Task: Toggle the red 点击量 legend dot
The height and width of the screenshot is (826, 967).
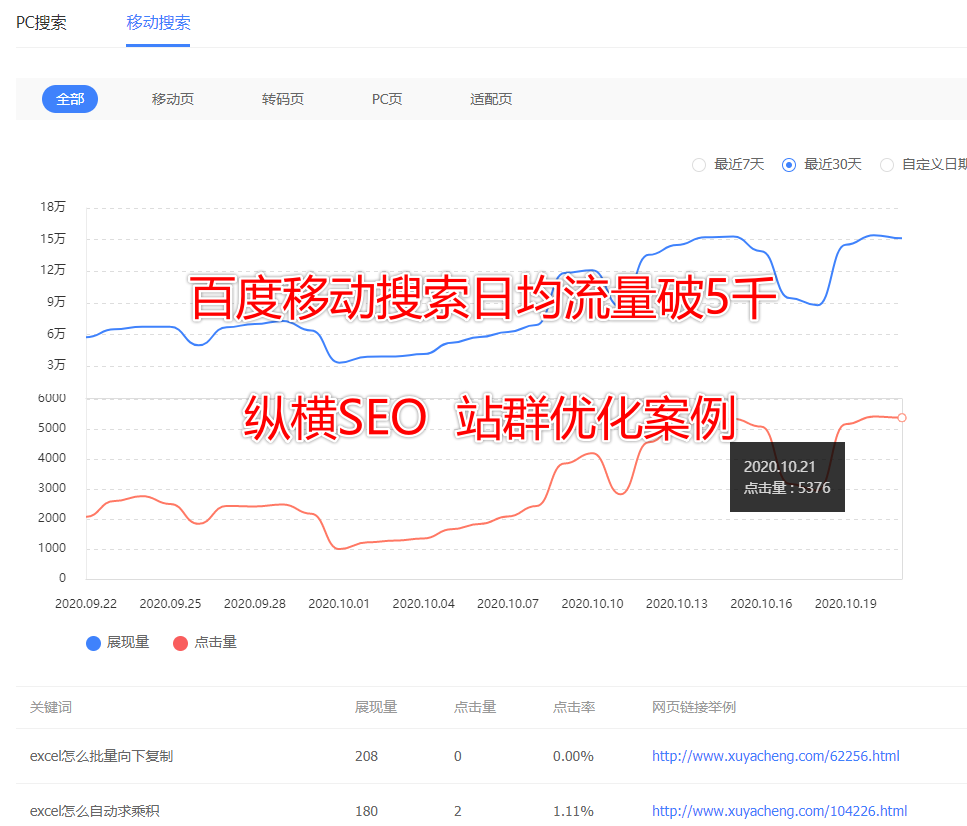Action: tap(180, 643)
